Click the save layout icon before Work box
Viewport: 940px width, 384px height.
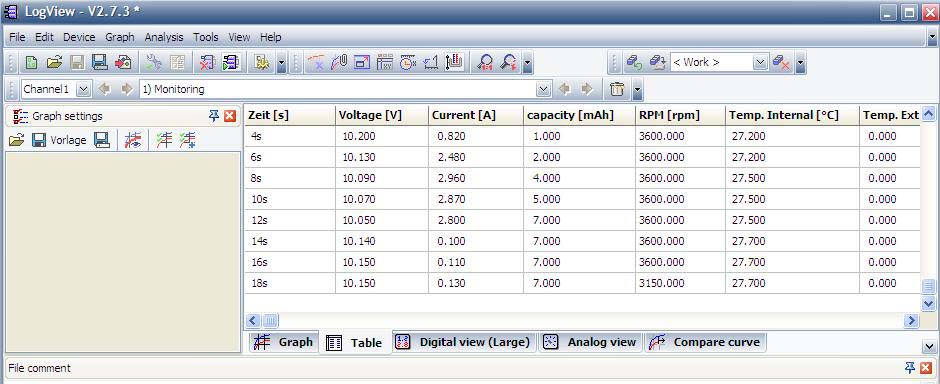[x=658, y=62]
